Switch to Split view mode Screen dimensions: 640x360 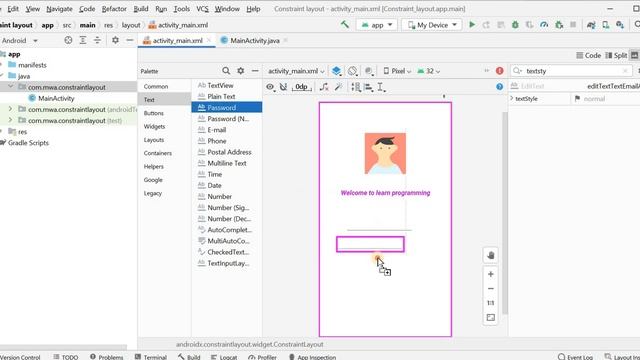[616, 55]
